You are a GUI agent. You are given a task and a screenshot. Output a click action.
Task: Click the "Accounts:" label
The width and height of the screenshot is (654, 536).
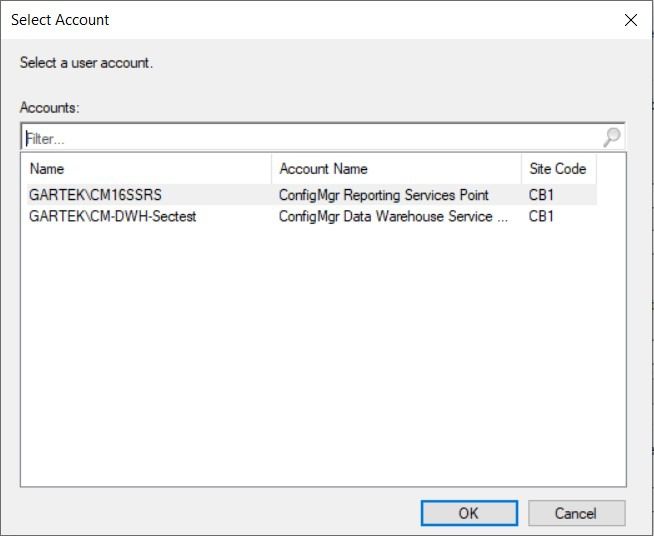click(49, 107)
